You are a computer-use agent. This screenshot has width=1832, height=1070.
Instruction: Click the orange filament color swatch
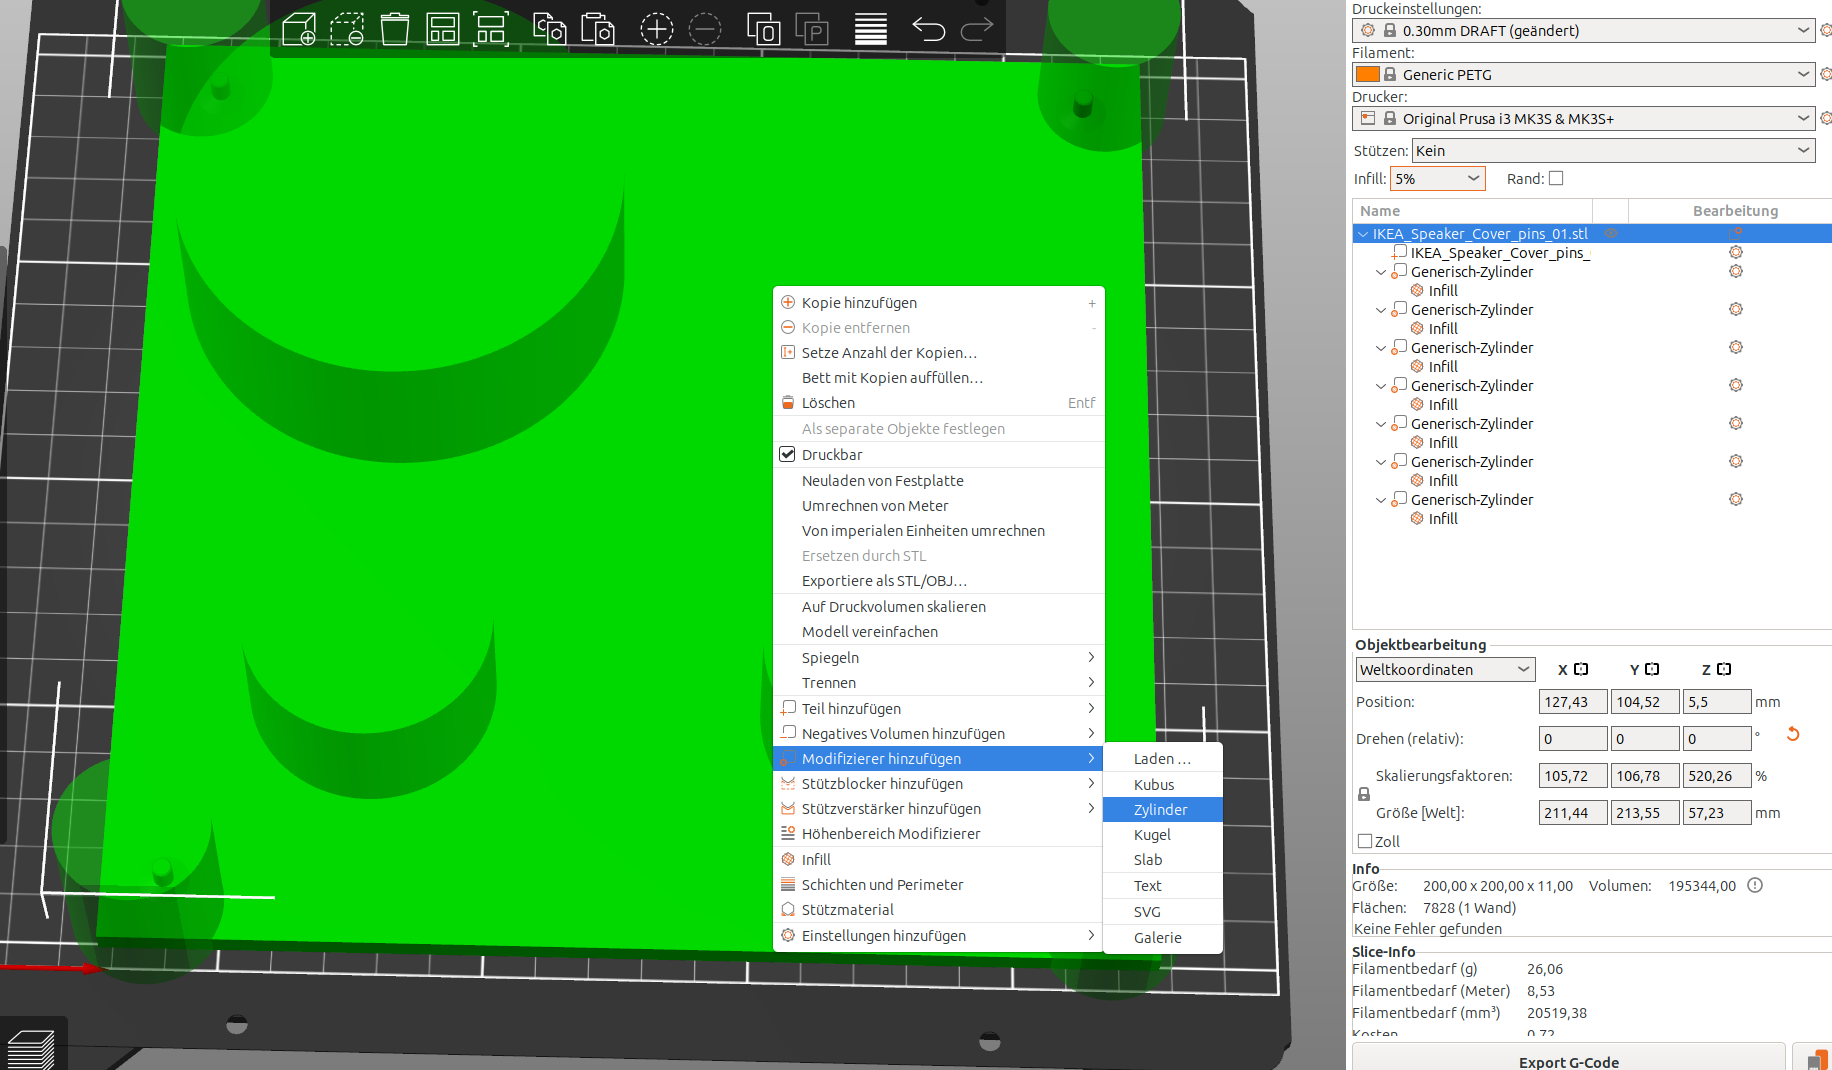[1368, 74]
